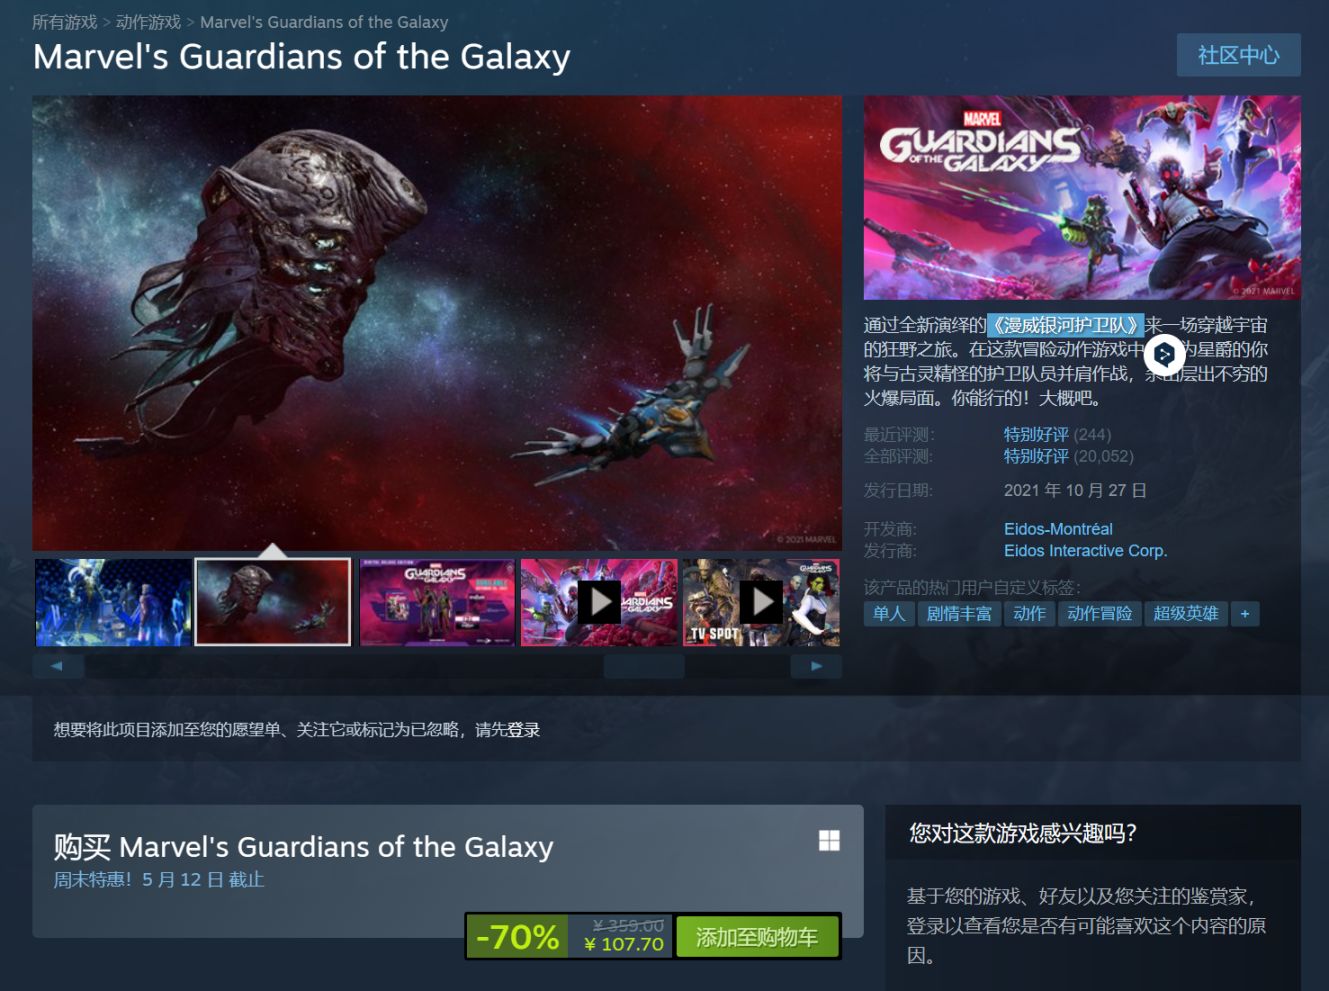The width and height of the screenshot is (1329, 991).
Task: Select the deluxe edition contents thumbnail
Action: coord(437,602)
